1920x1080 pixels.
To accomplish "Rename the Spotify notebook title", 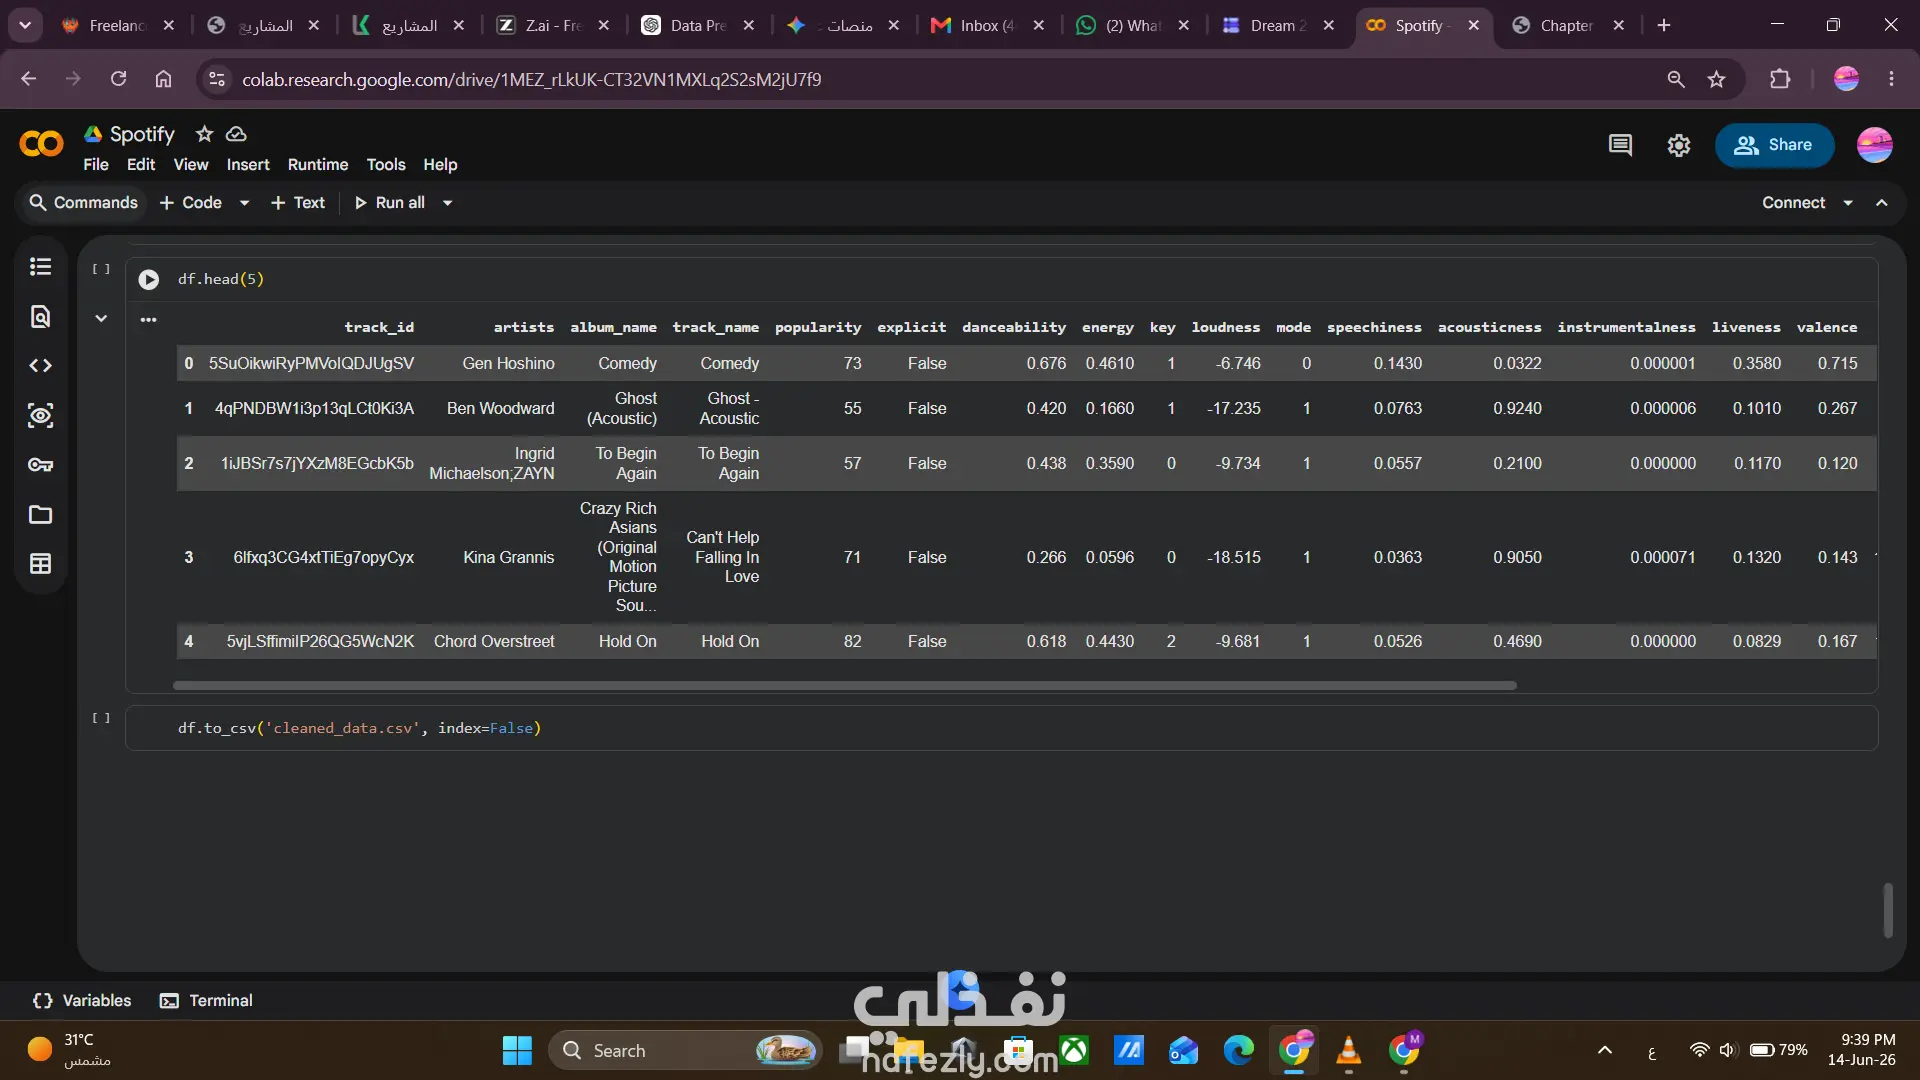I will pos(142,134).
